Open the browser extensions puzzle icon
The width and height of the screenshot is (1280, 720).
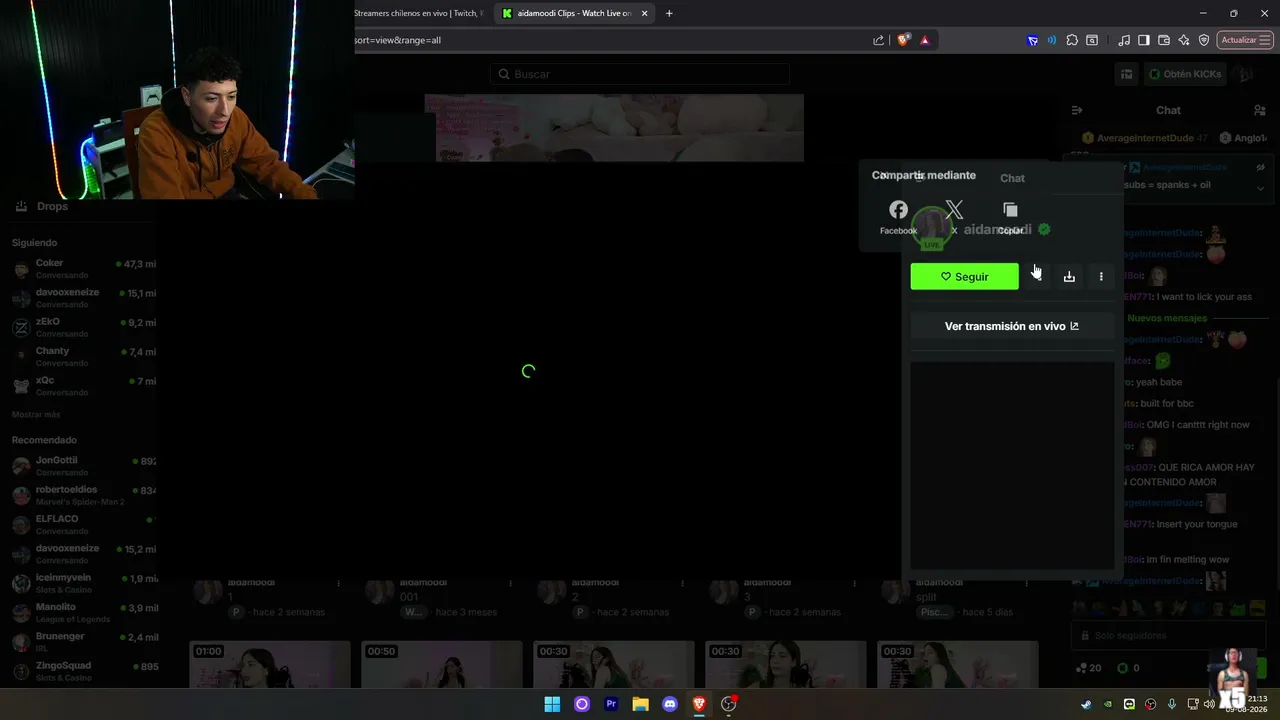[x=1072, y=40]
